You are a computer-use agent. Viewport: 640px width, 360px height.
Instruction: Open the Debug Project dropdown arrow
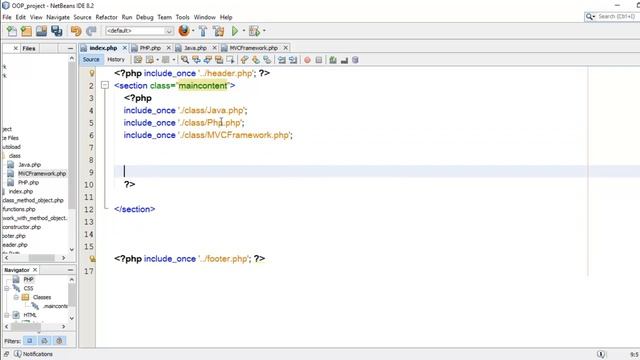(x=264, y=31)
